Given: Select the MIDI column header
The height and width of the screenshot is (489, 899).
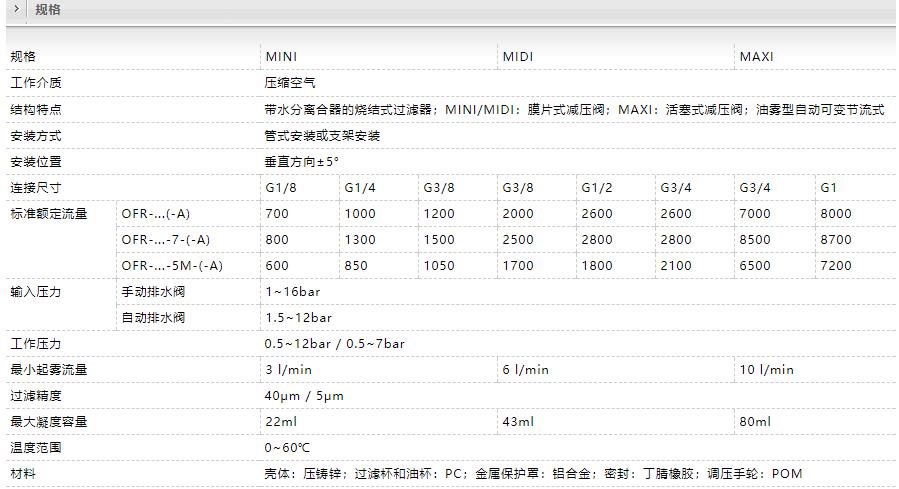Looking at the screenshot, I should 518,57.
